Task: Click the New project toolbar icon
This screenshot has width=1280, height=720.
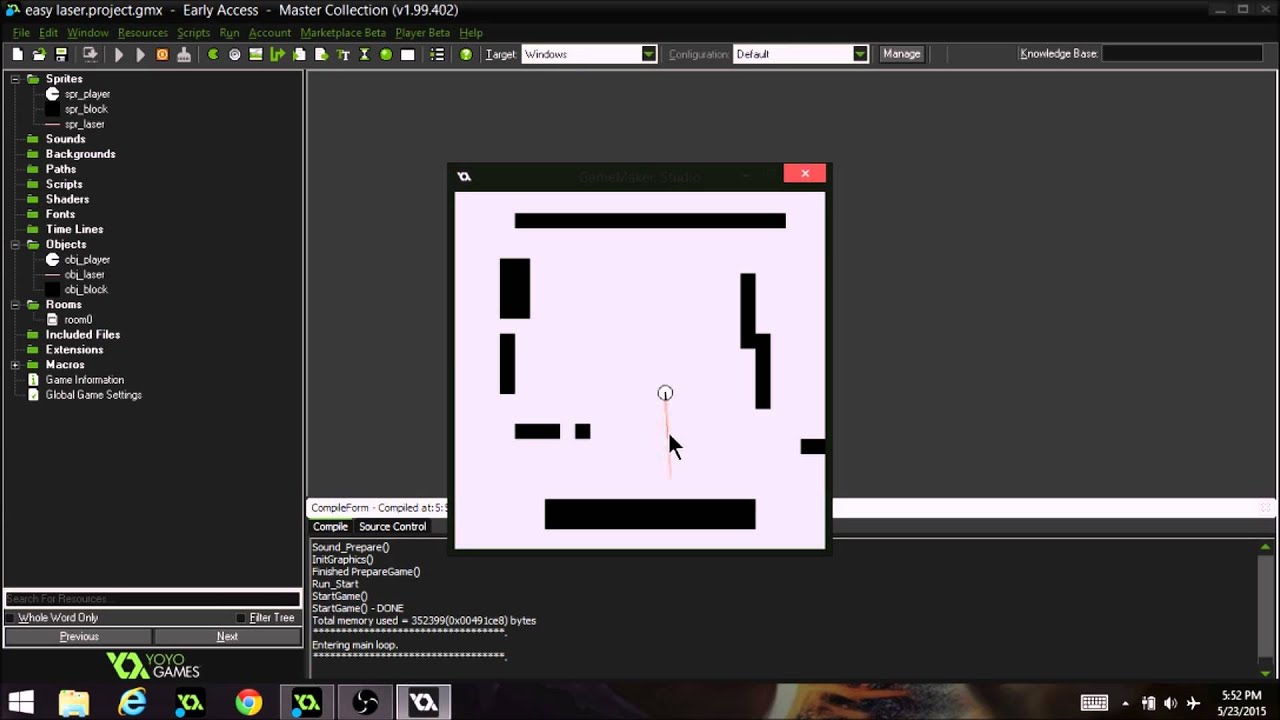Action: [x=17, y=54]
